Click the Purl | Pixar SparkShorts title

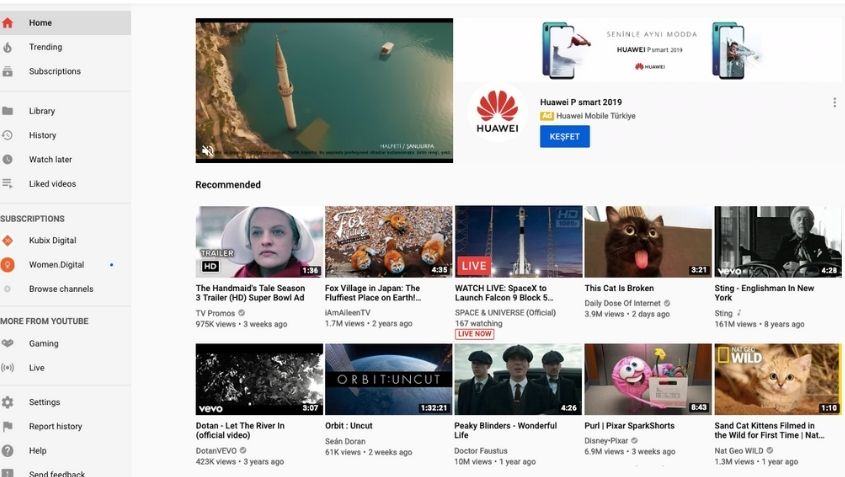(629, 426)
